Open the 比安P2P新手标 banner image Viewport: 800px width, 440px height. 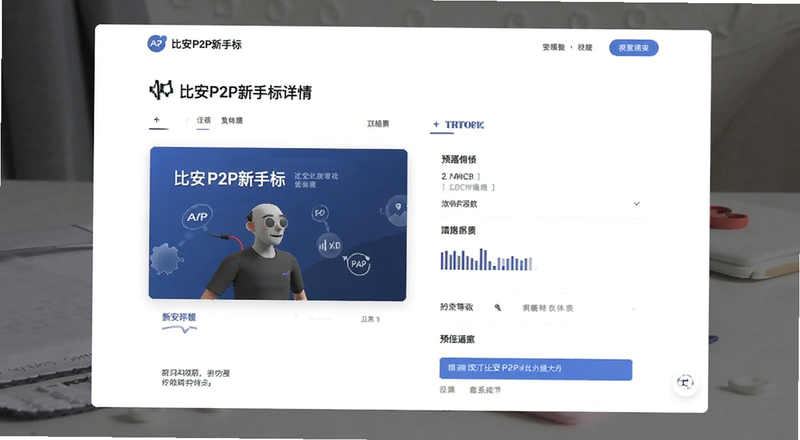click(278, 224)
